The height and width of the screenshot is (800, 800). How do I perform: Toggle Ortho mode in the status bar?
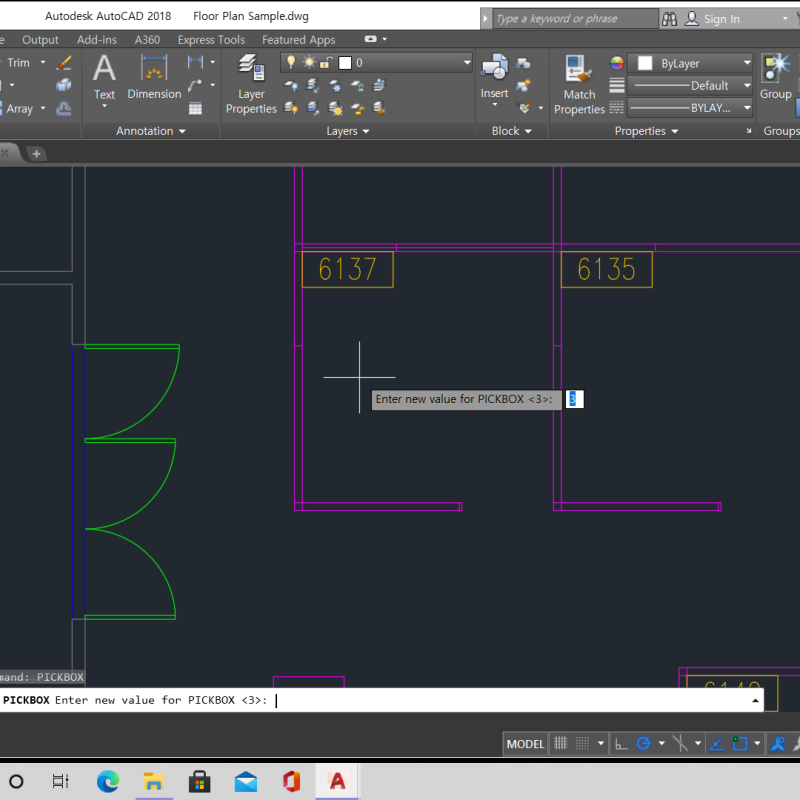(621, 744)
